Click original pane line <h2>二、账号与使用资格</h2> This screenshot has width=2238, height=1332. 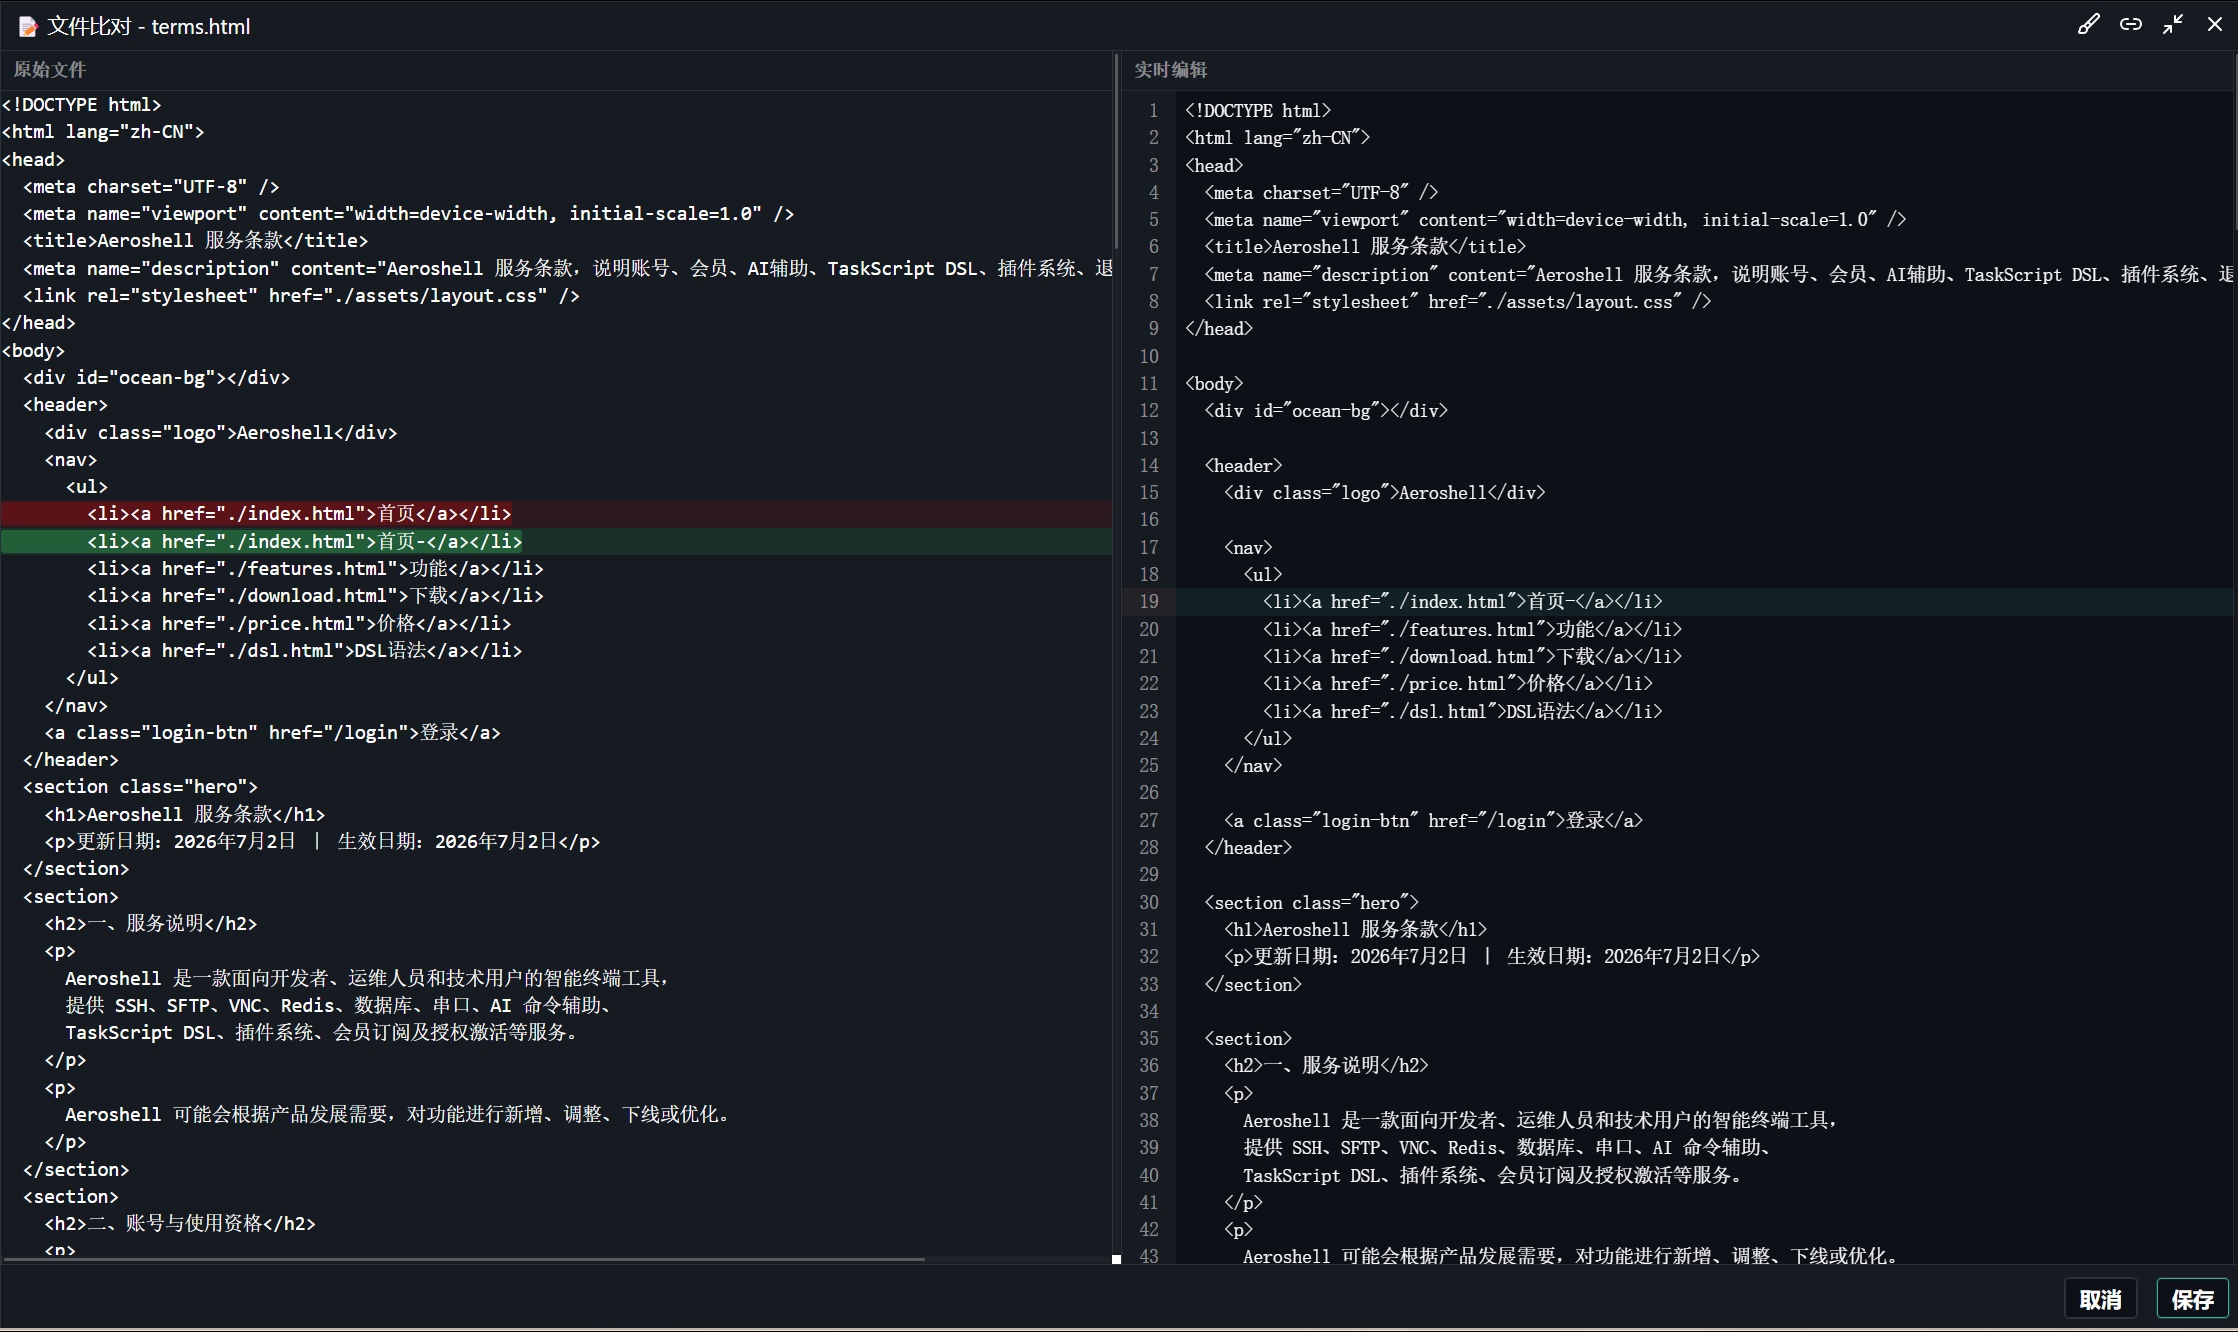(180, 1224)
